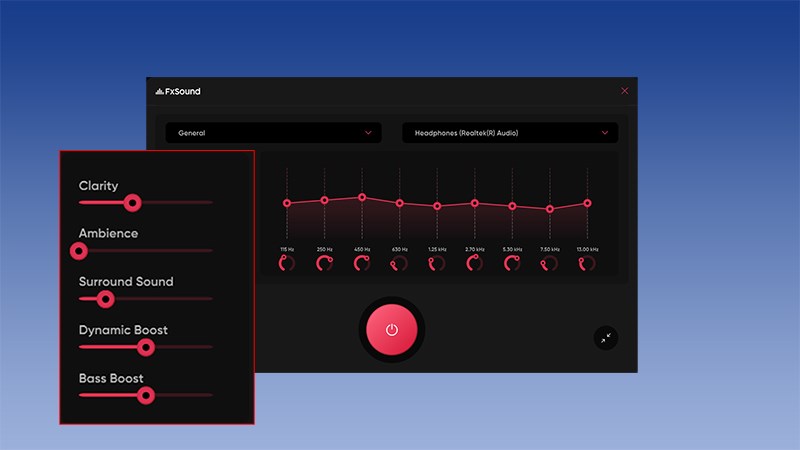Viewport: 800px width, 450px height.
Task: Click the Surround Sound slider handle
Action: [106, 299]
